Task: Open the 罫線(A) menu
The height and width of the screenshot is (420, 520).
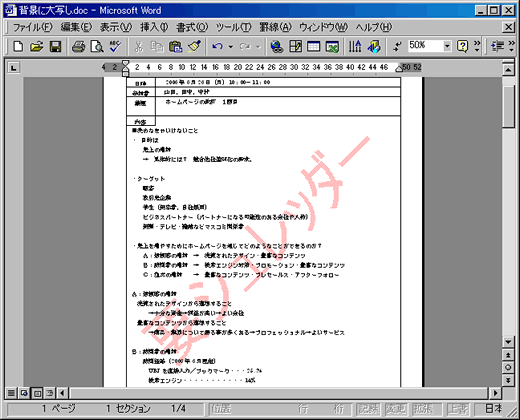Action: coord(275,27)
